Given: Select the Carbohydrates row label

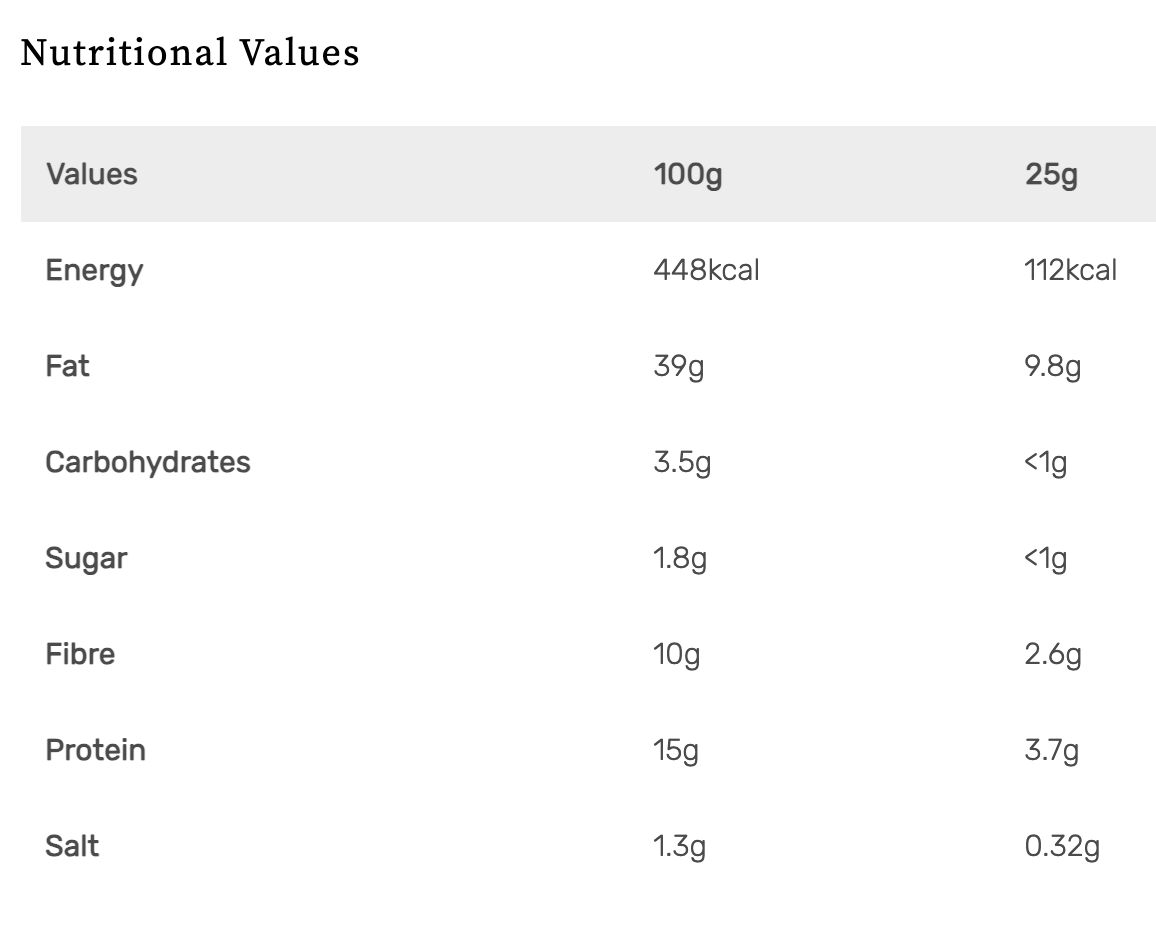Looking at the screenshot, I should click(x=148, y=462).
